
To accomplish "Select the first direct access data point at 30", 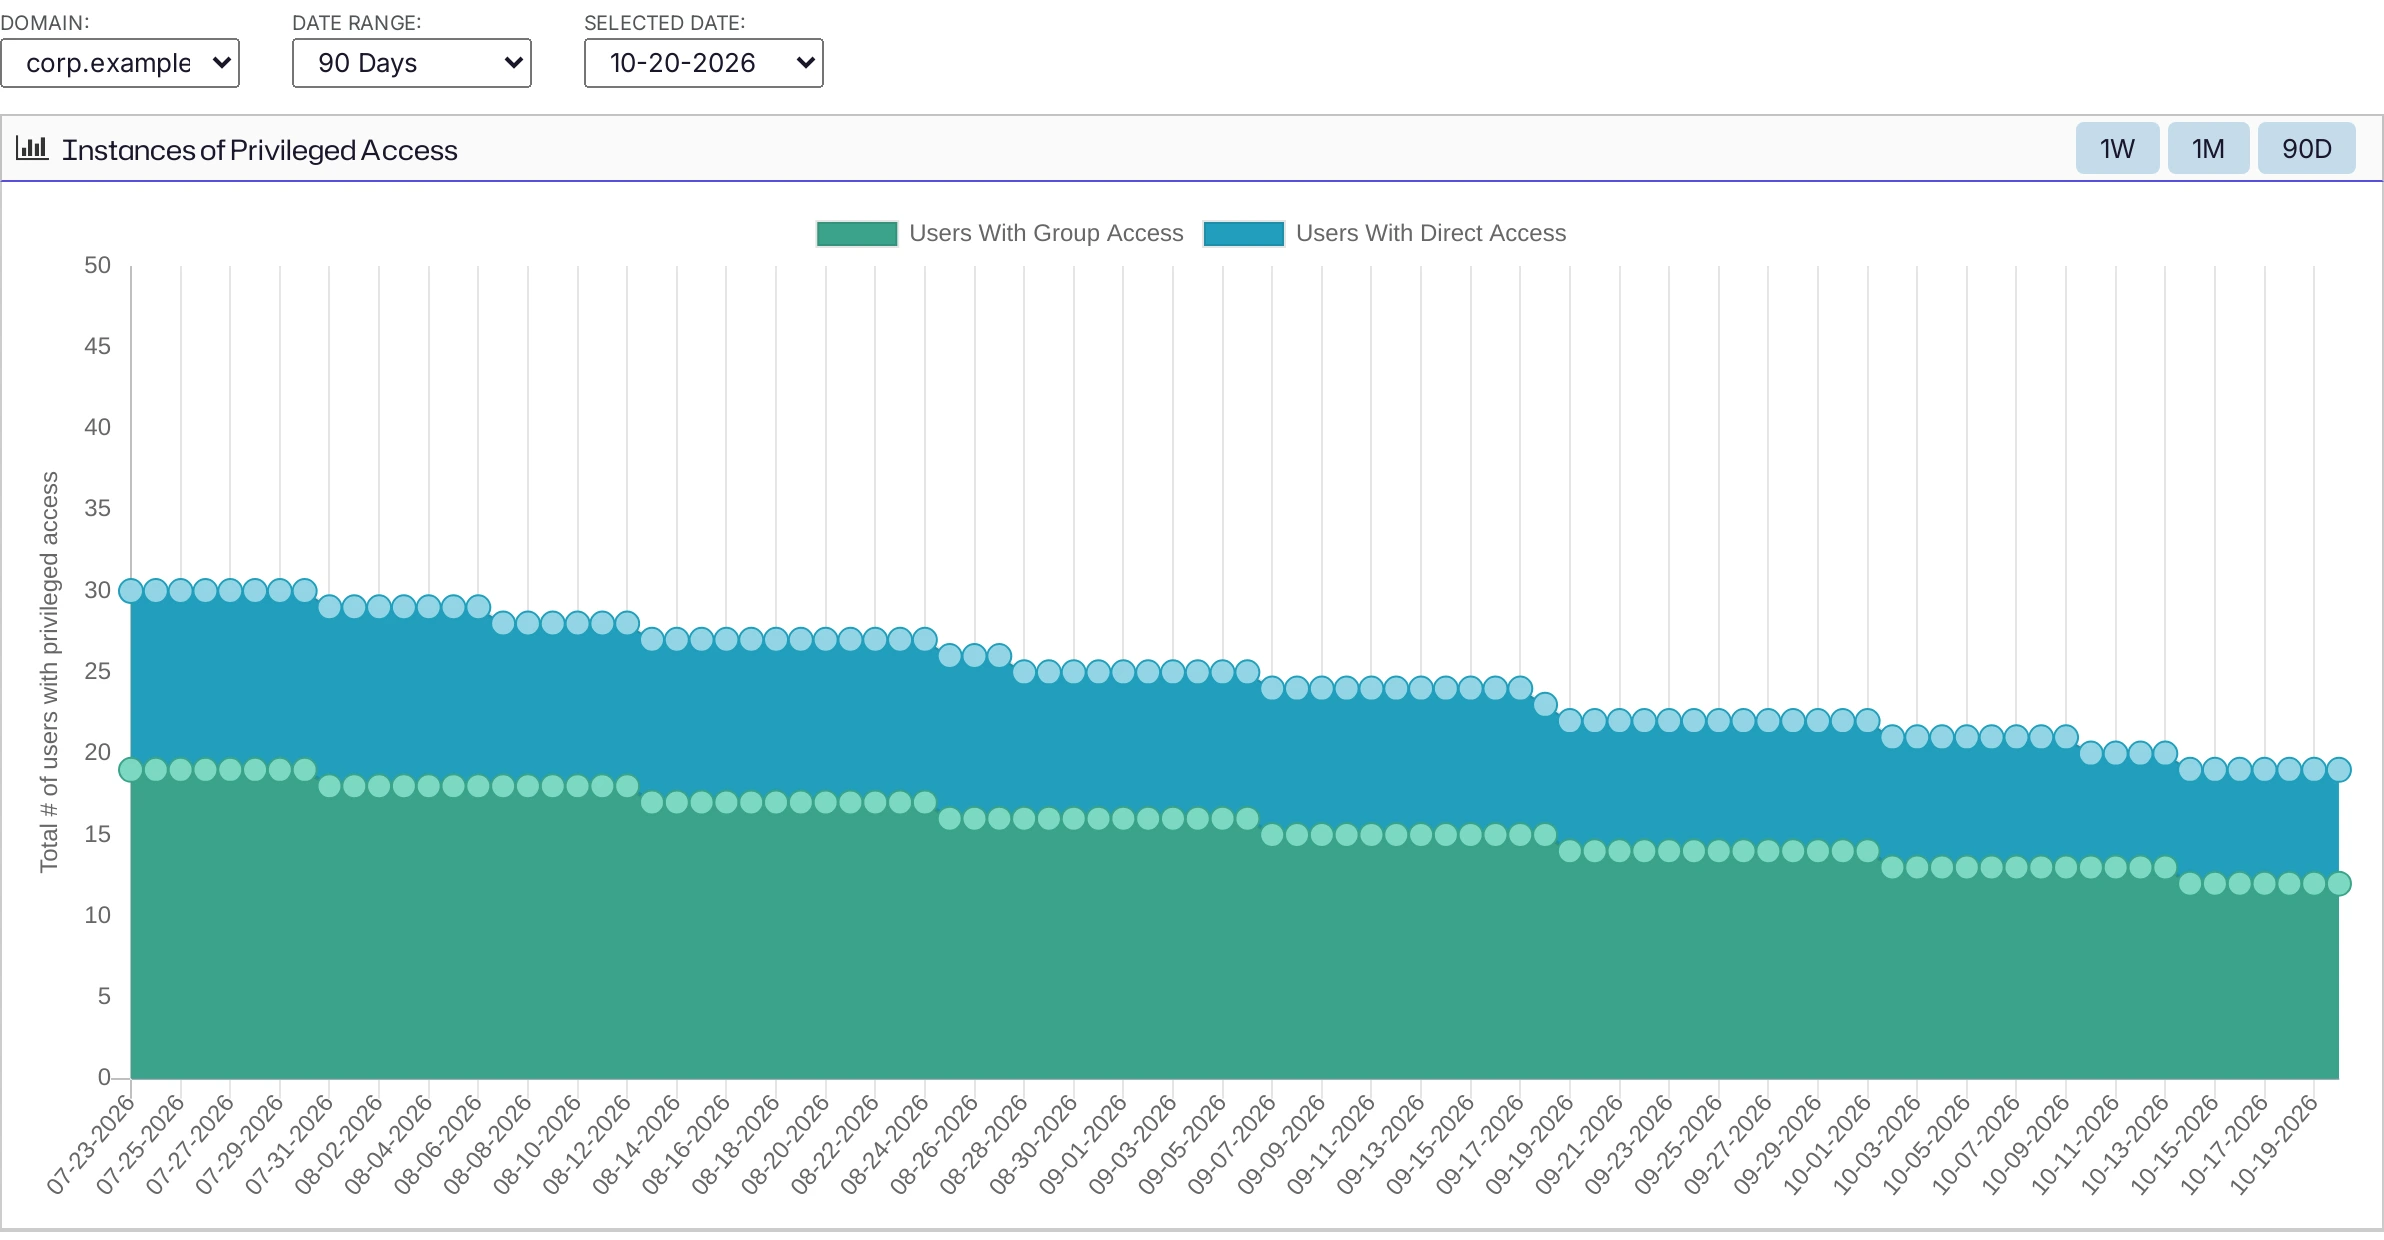I will click(x=131, y=590).
